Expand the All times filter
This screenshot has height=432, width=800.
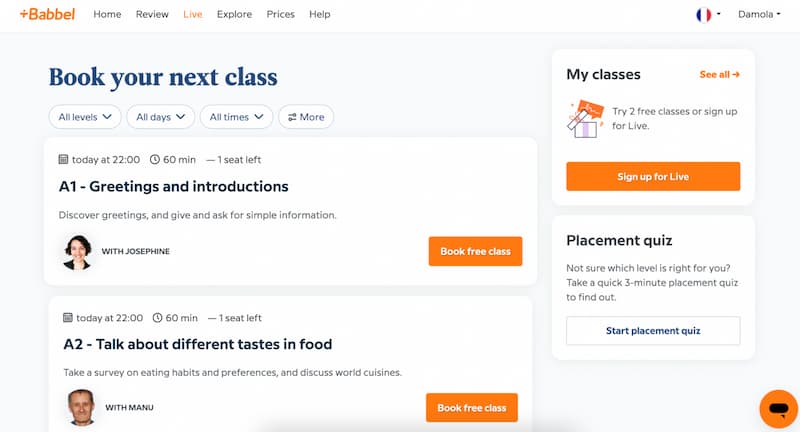(236, 117)
